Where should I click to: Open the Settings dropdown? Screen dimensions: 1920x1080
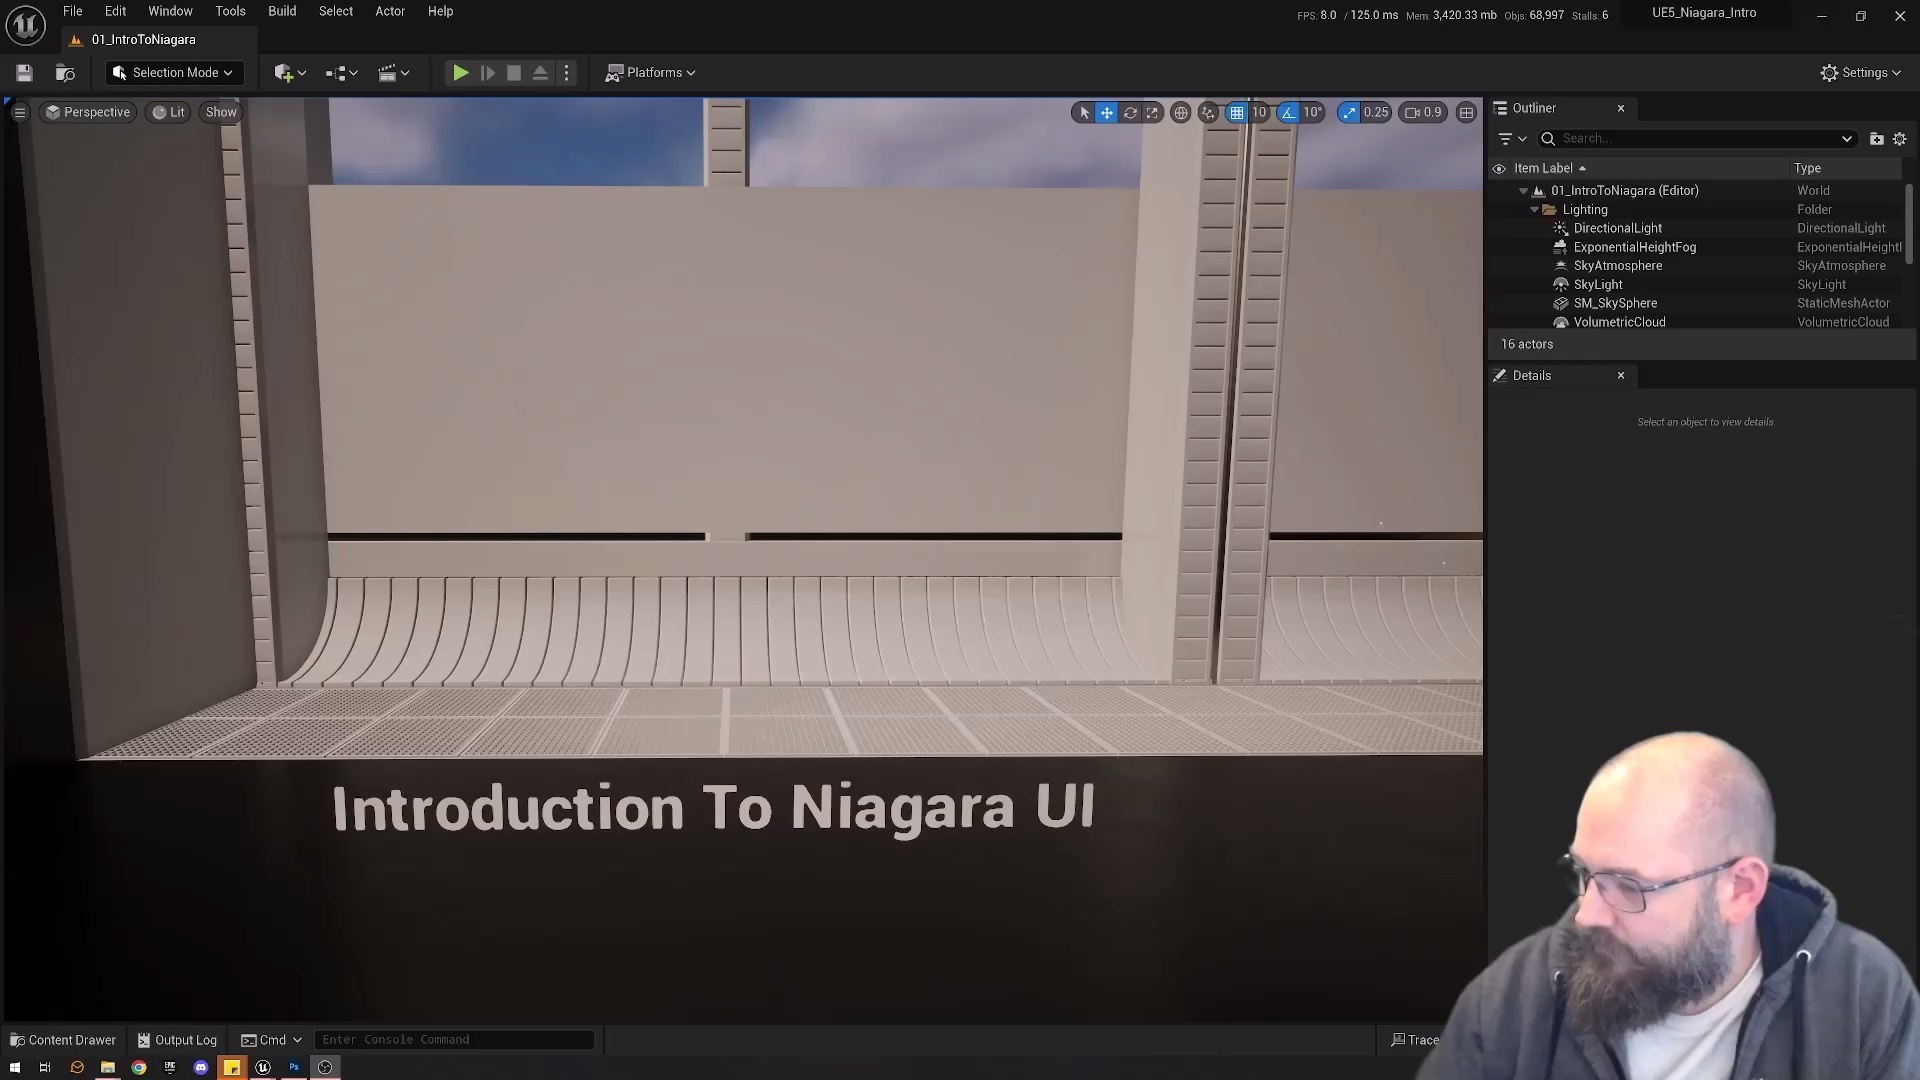pos(1861,73)
